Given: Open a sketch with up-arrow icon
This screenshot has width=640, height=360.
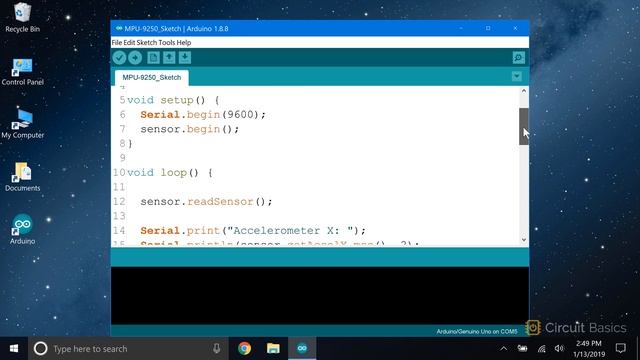Looking at the screenshot, I should (169, 58).
